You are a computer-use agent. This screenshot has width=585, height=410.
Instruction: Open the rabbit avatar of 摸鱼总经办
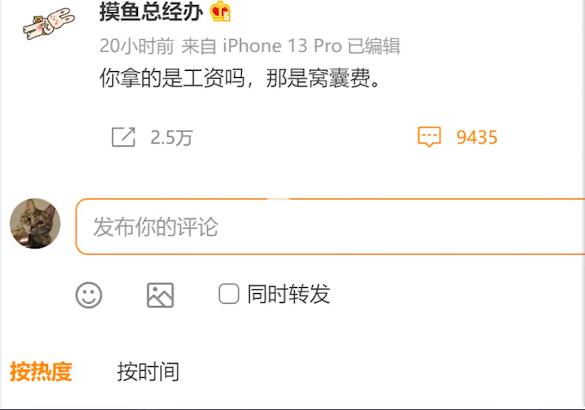[x=48, y=23]
